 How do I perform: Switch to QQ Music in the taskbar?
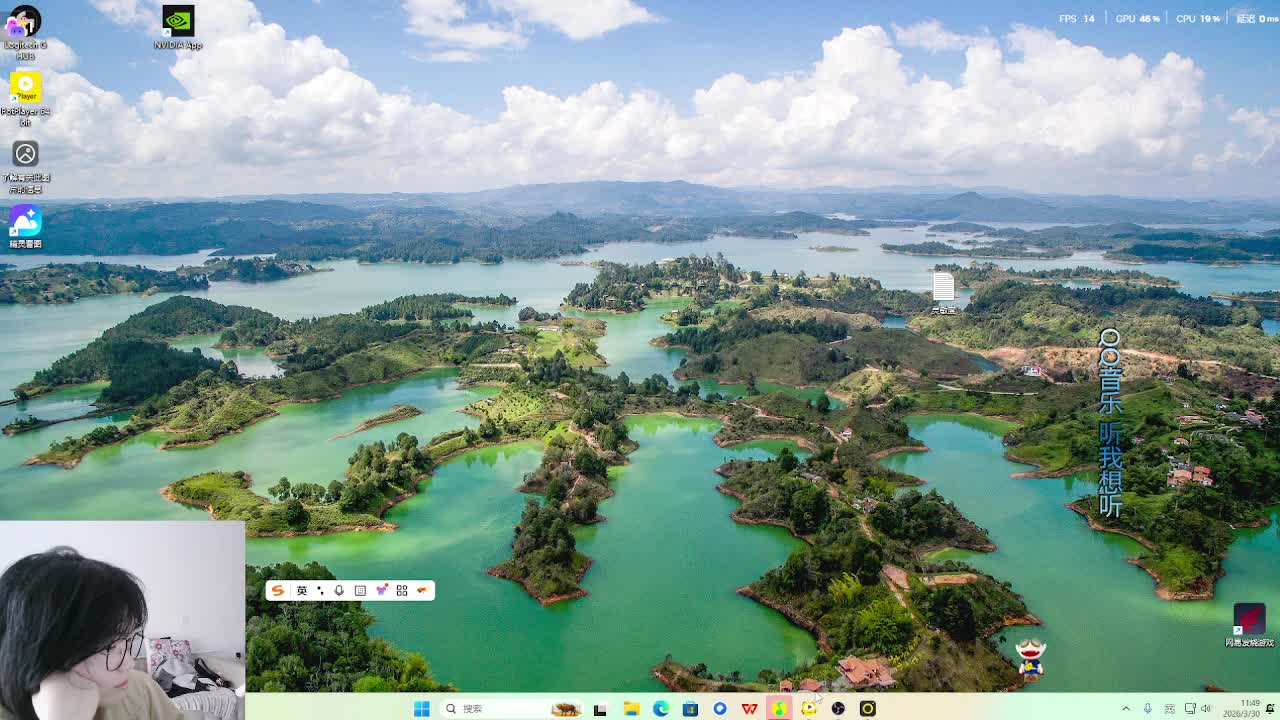tap(779, 708)
